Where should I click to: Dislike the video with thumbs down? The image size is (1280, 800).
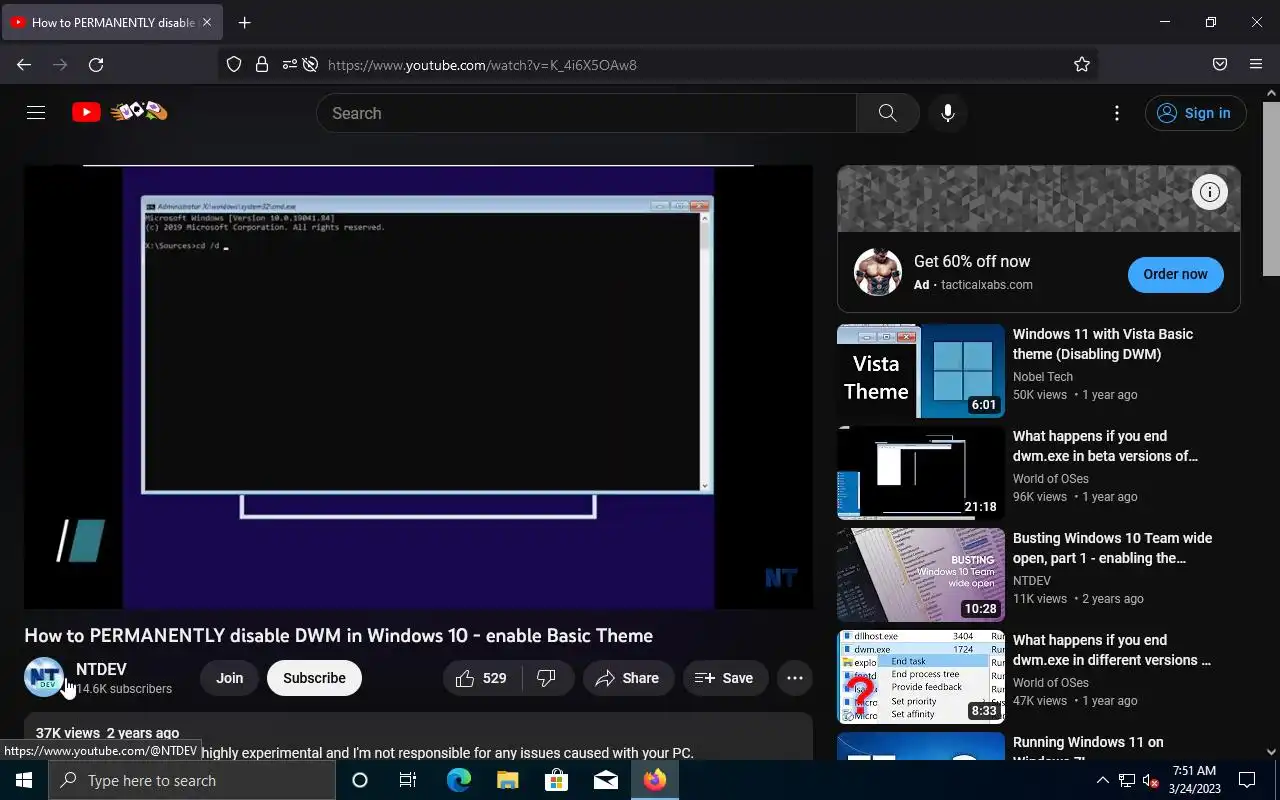click(547, 678)
